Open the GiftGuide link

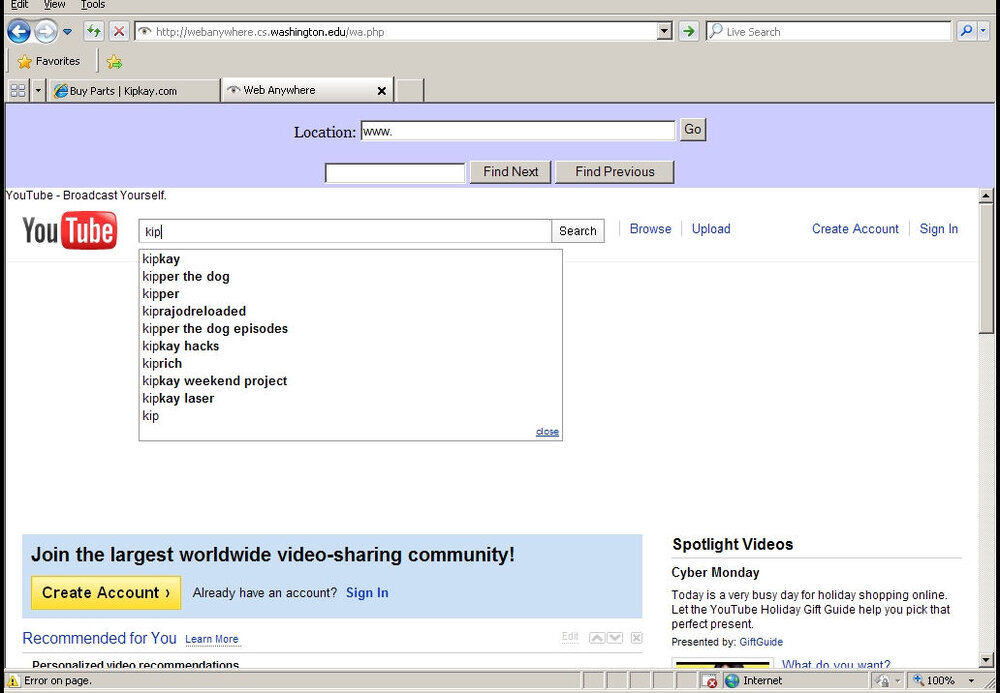[761, 642]
